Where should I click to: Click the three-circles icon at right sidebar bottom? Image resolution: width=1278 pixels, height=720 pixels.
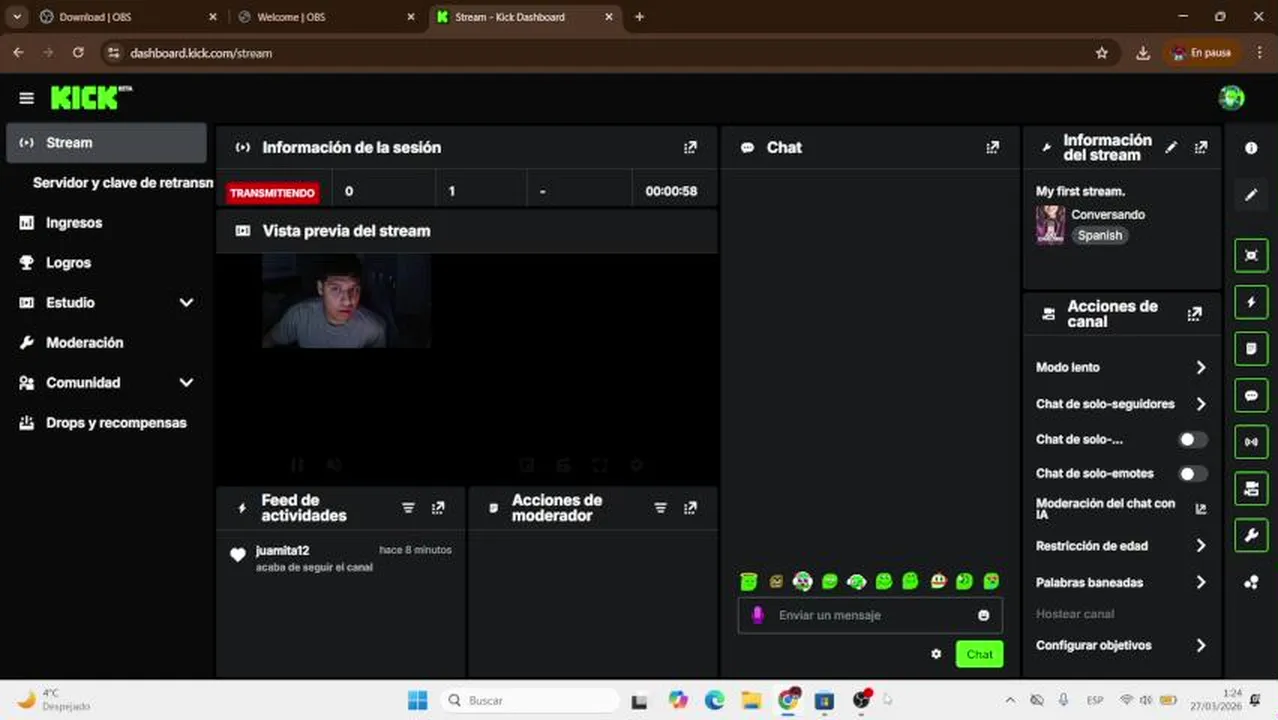pos(1251,582)
